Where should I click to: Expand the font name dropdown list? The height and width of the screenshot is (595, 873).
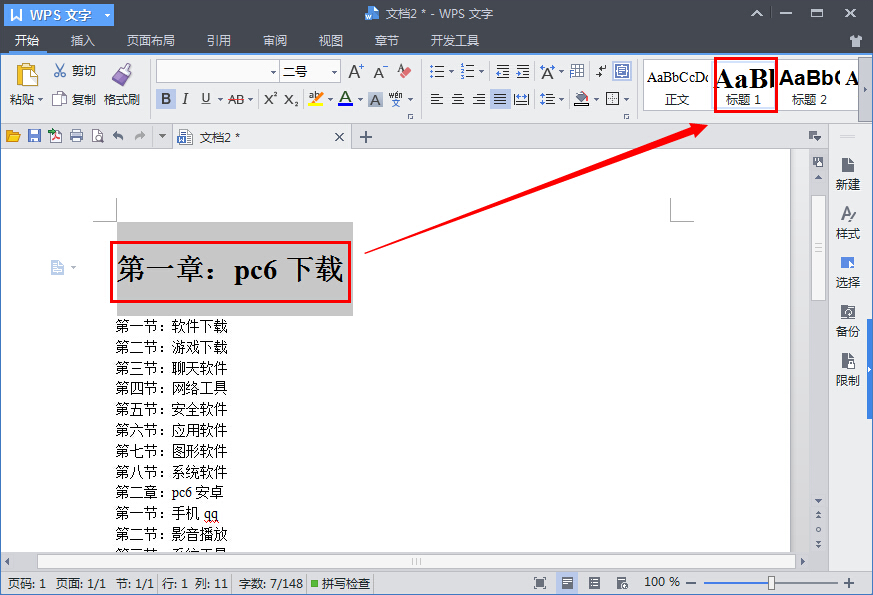click(x=273, y=72)
